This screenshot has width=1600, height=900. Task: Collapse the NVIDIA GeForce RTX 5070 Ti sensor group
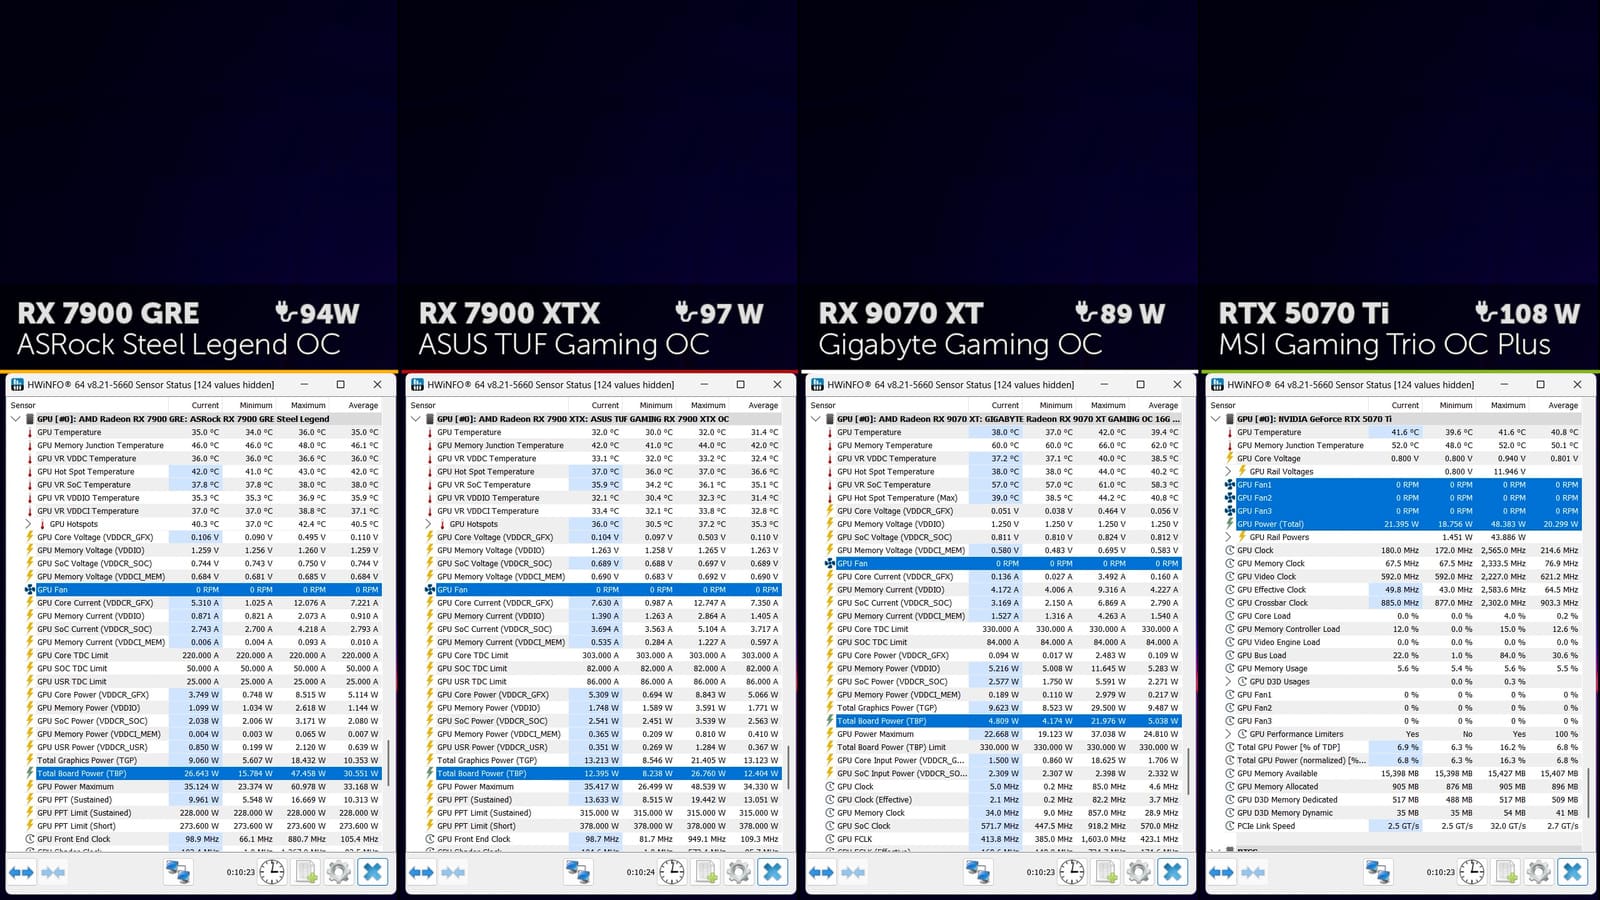(1215, 419)
